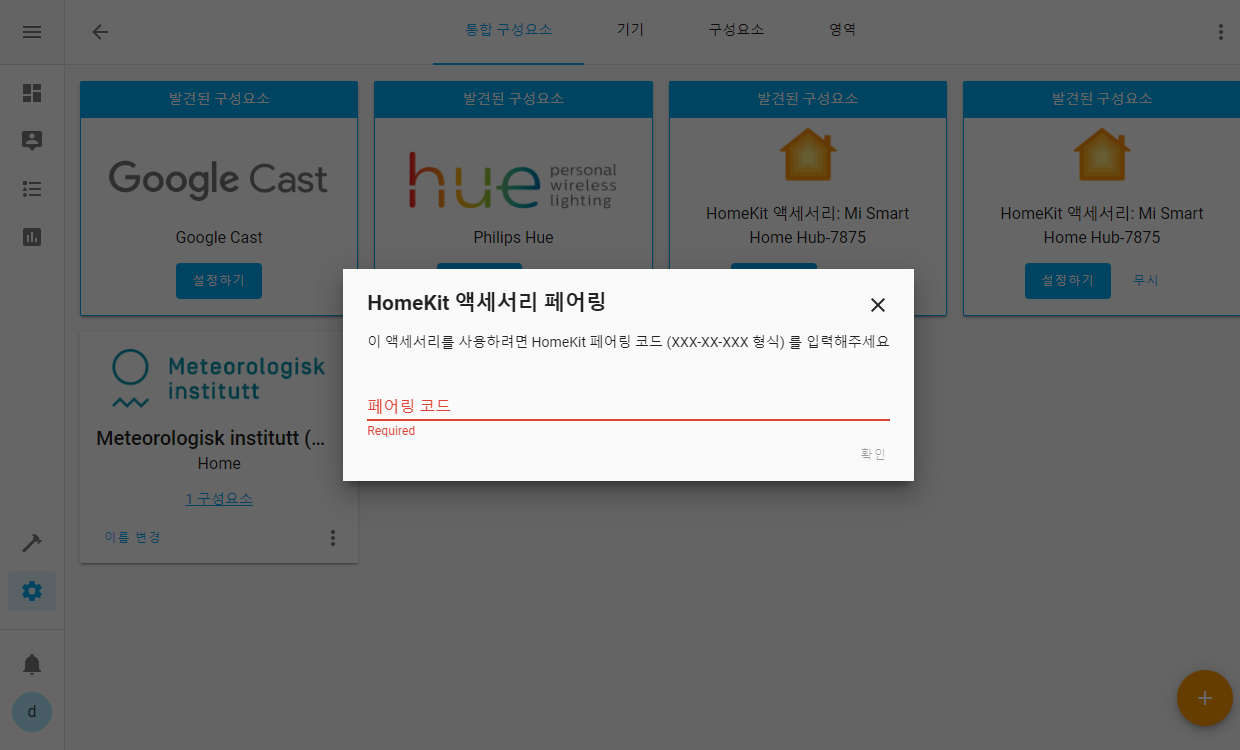Image resolution: width=1240 pixels, height=750 pixels.
Task: Open the notifications bell icon
Action: point(32,664)
